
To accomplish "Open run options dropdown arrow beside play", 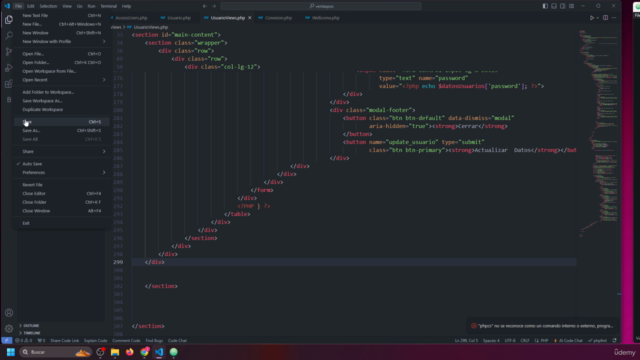I will pyautogui.click(x=598, y=18).
